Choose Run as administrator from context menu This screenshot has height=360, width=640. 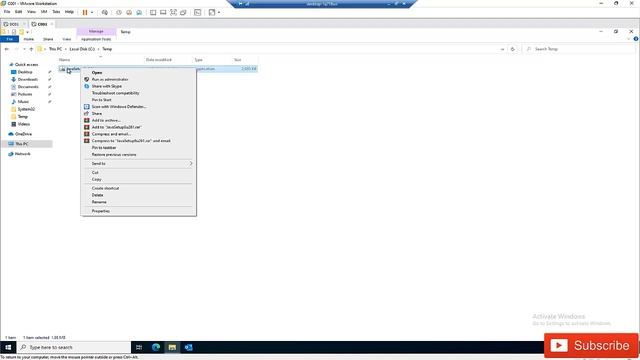[138, 79]
